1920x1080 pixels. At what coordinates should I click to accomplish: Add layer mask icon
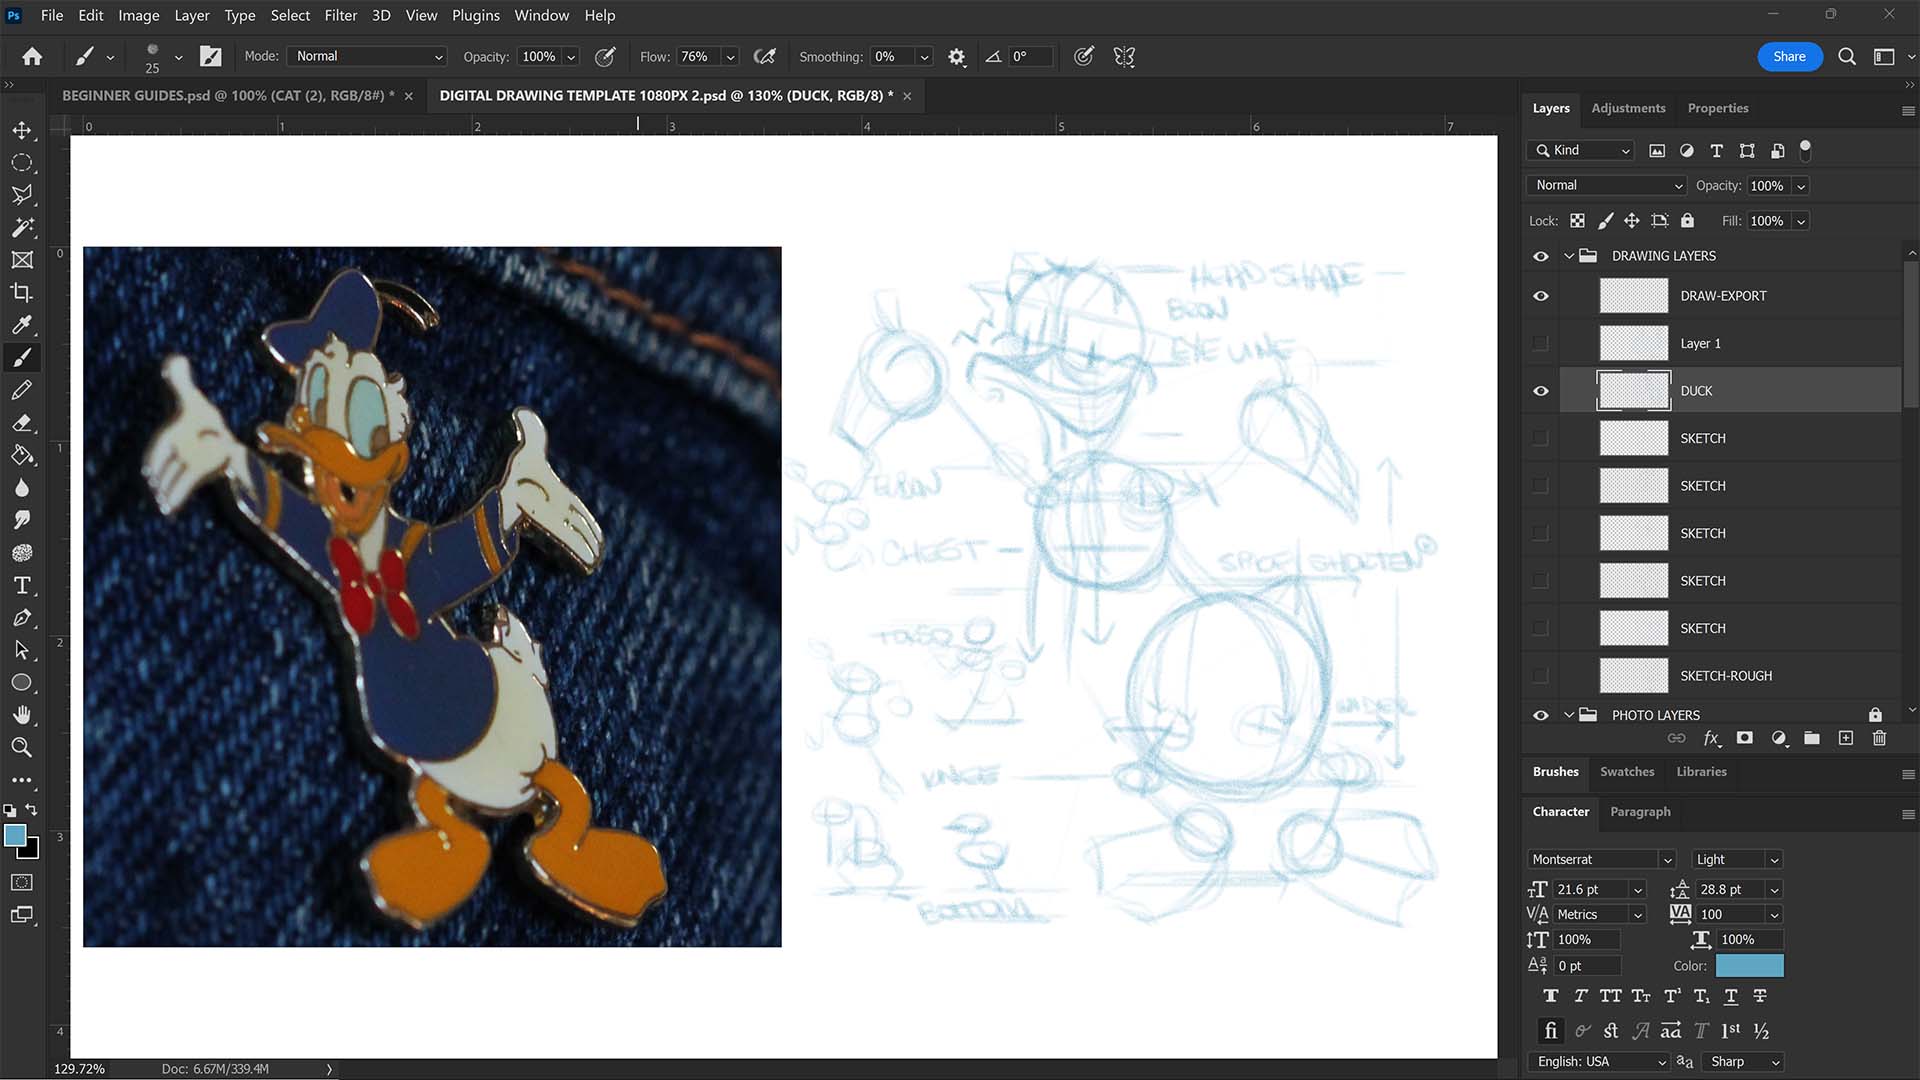[1745, 738]
